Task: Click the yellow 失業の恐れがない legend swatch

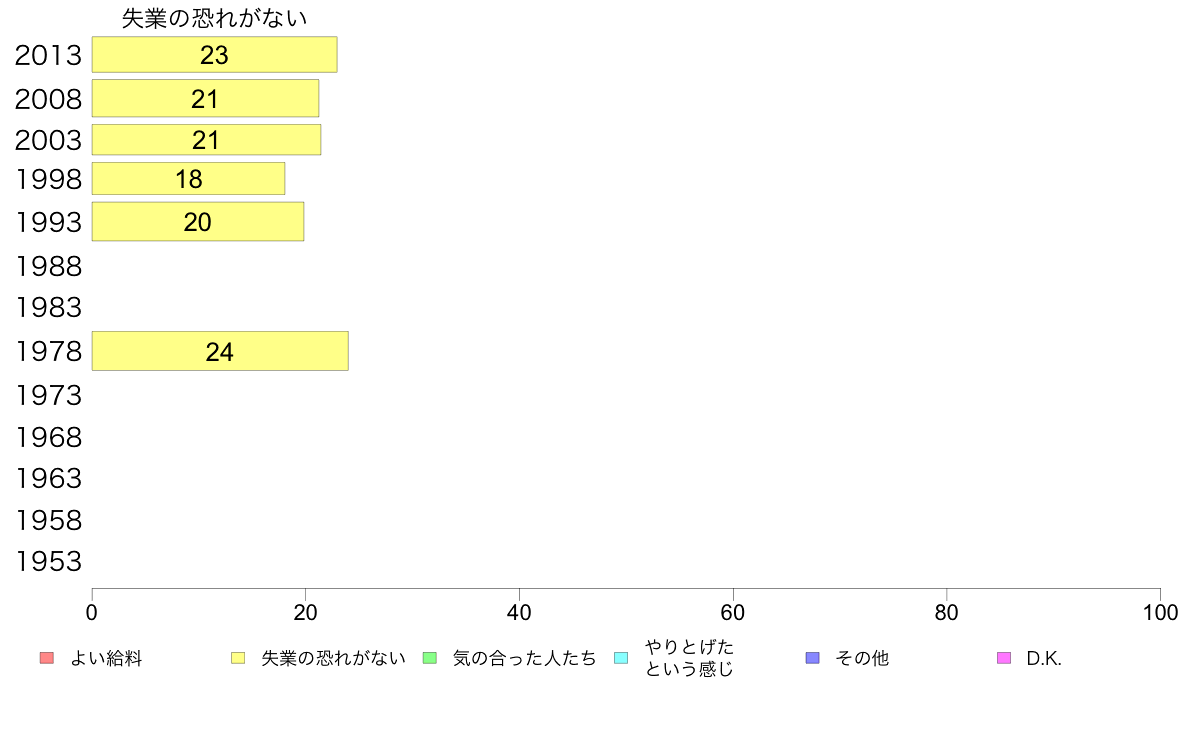Action: [x=238, y=658]
